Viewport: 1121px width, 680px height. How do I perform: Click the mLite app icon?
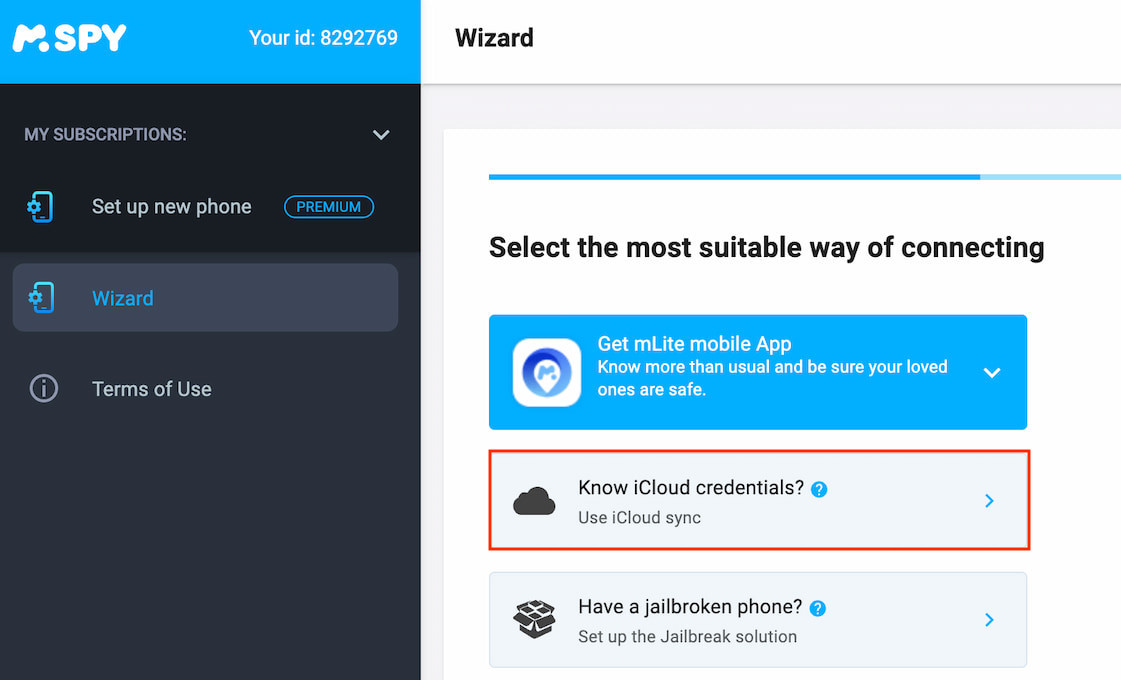pyautogui.click(x=547, y=372)
